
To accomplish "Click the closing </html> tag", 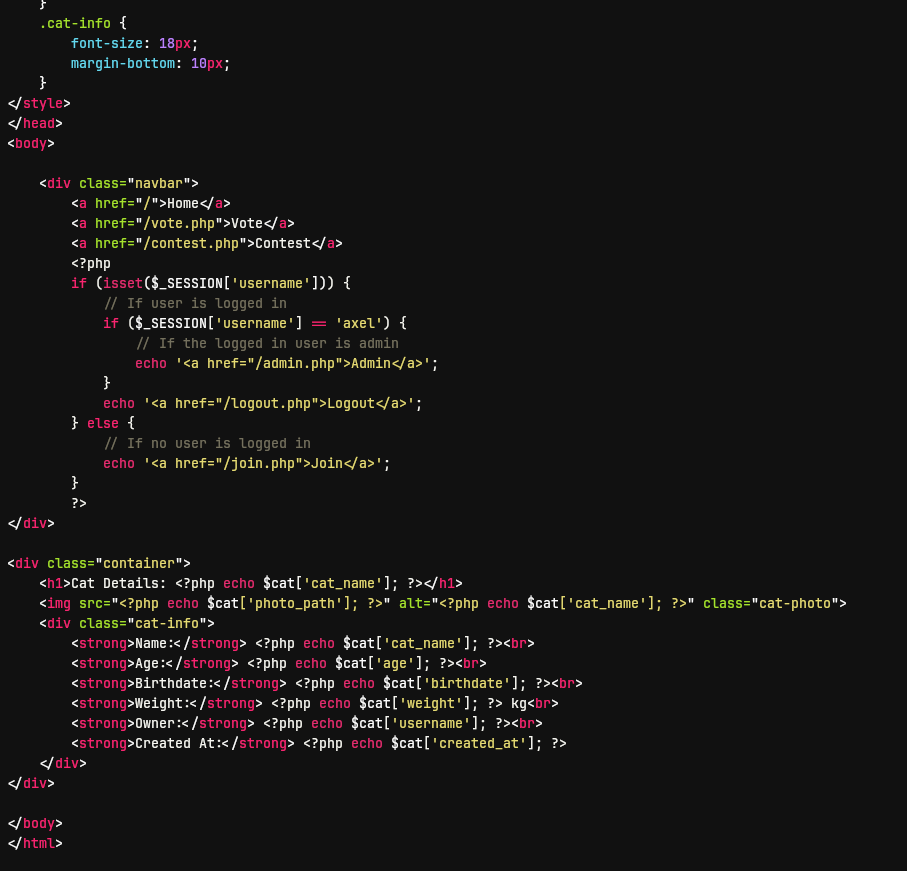I will coord(35,843).
